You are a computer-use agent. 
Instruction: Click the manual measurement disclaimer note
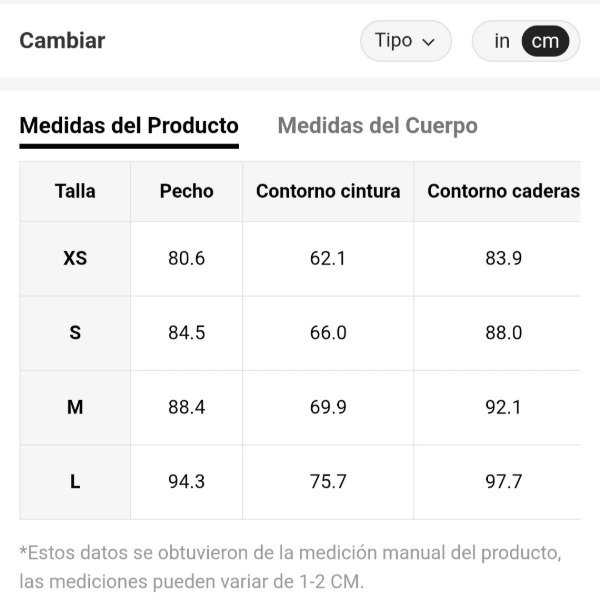(x=290, y=566)
